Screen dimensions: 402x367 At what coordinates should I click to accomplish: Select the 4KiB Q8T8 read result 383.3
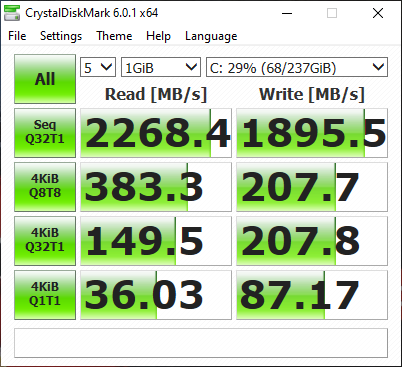pos(156,187)
